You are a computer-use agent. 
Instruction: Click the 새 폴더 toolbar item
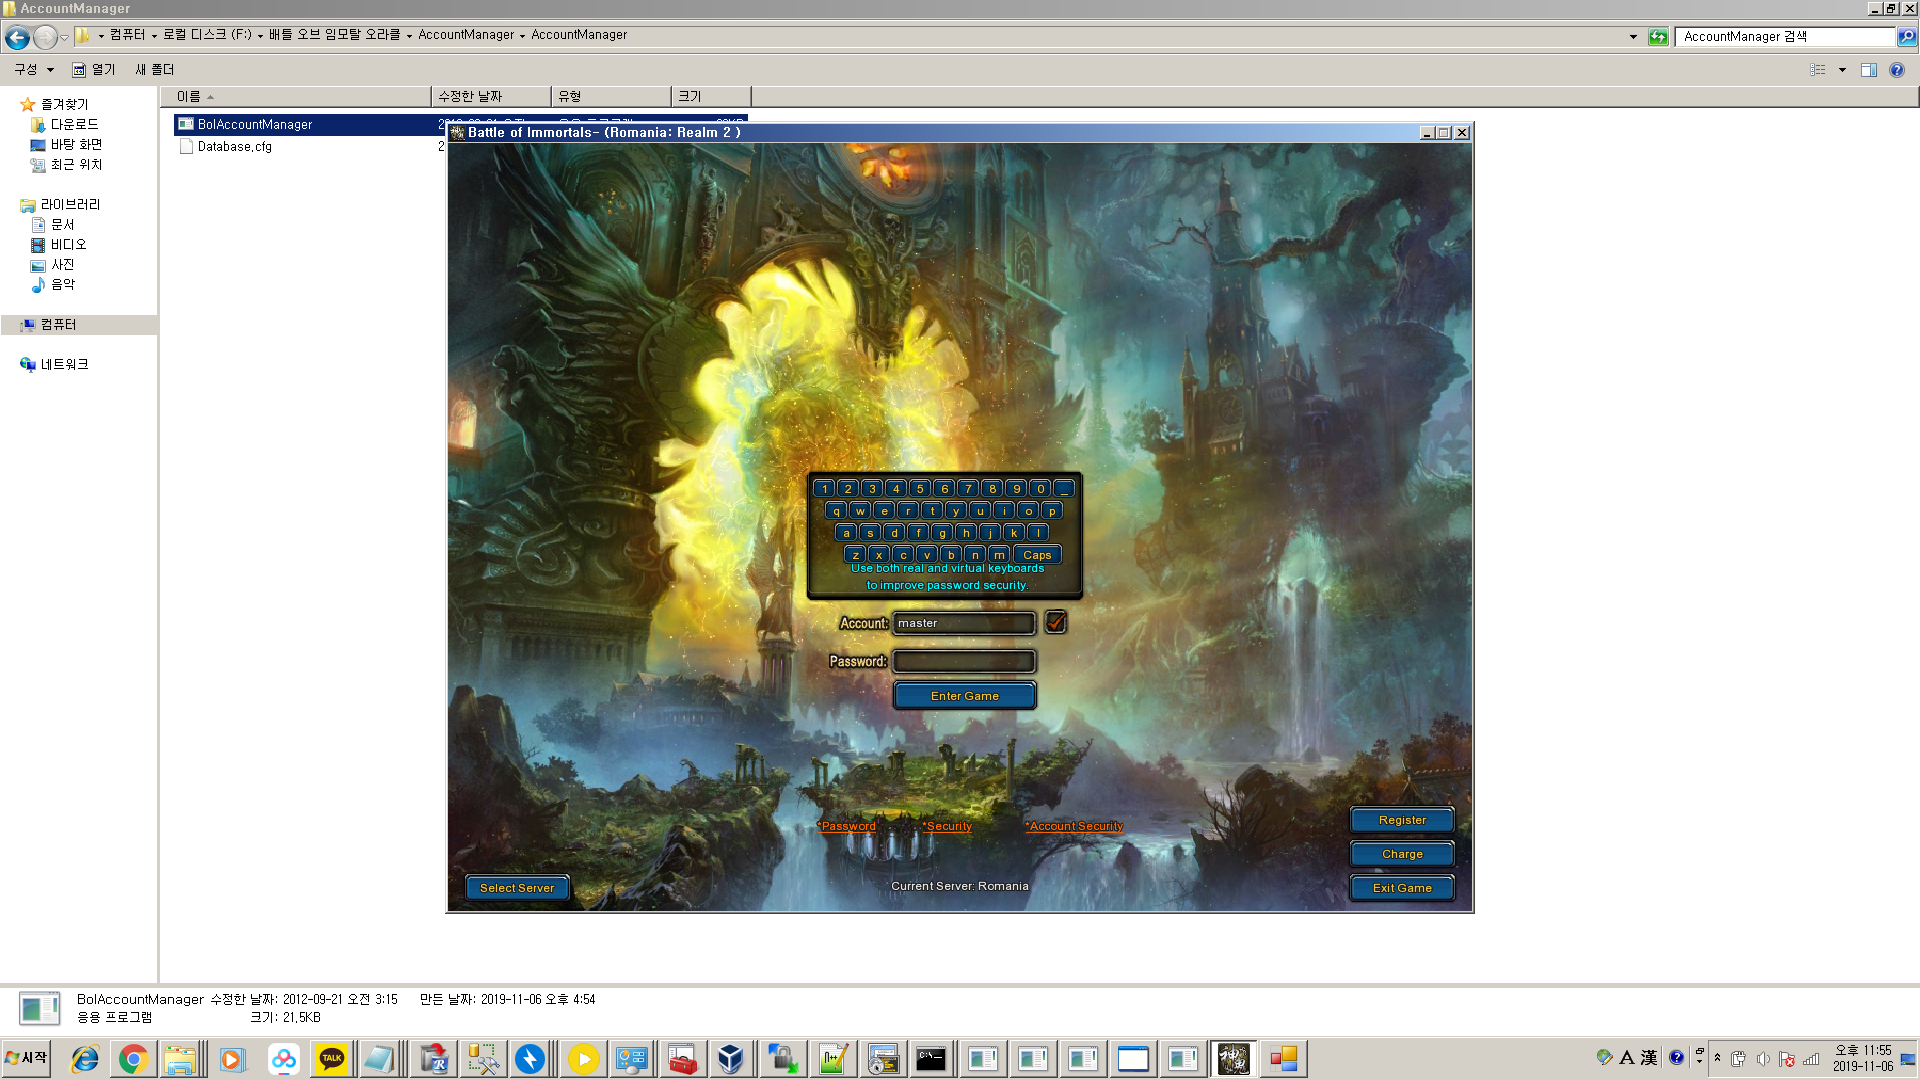154,70
